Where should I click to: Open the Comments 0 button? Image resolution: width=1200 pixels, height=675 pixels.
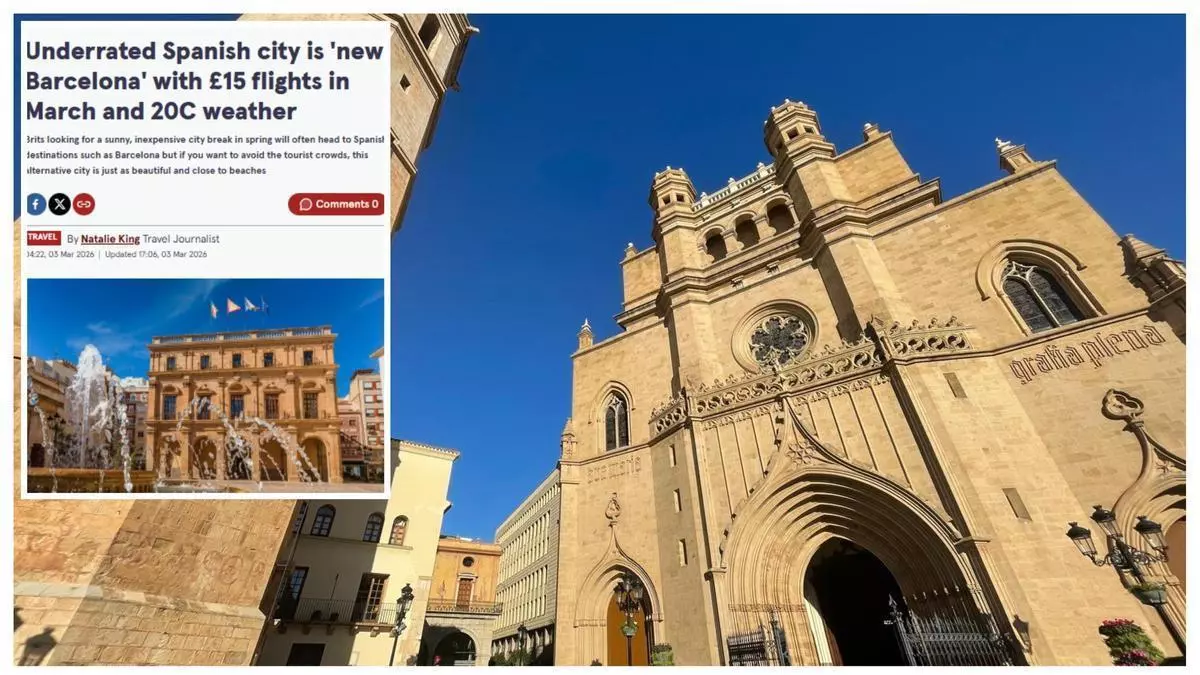336,204
